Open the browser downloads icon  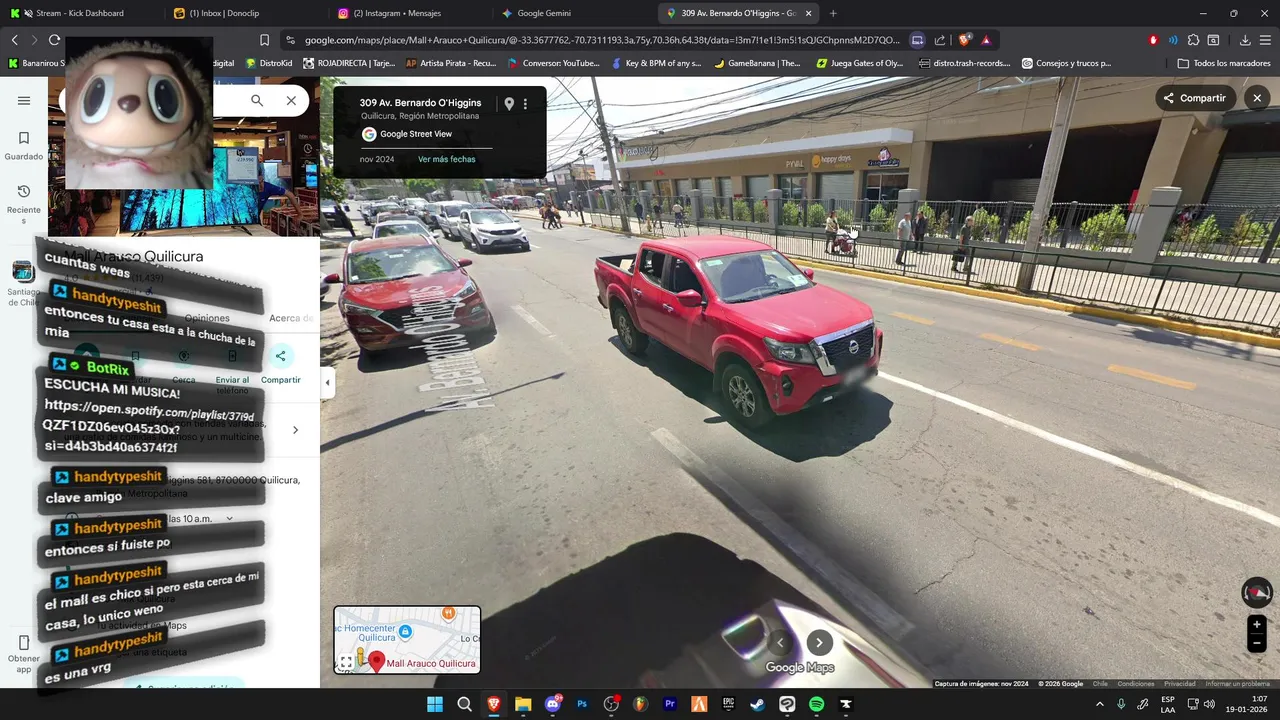tap(1245, 40)
